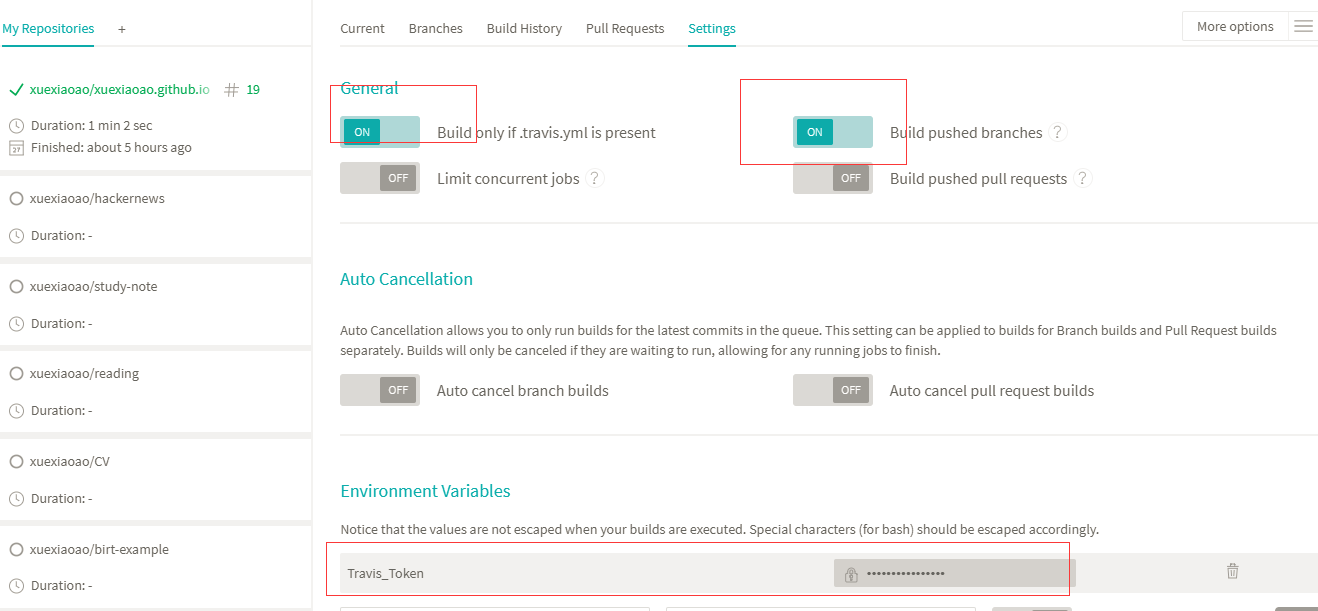Switch to the Build History tab

coord(524,28)
